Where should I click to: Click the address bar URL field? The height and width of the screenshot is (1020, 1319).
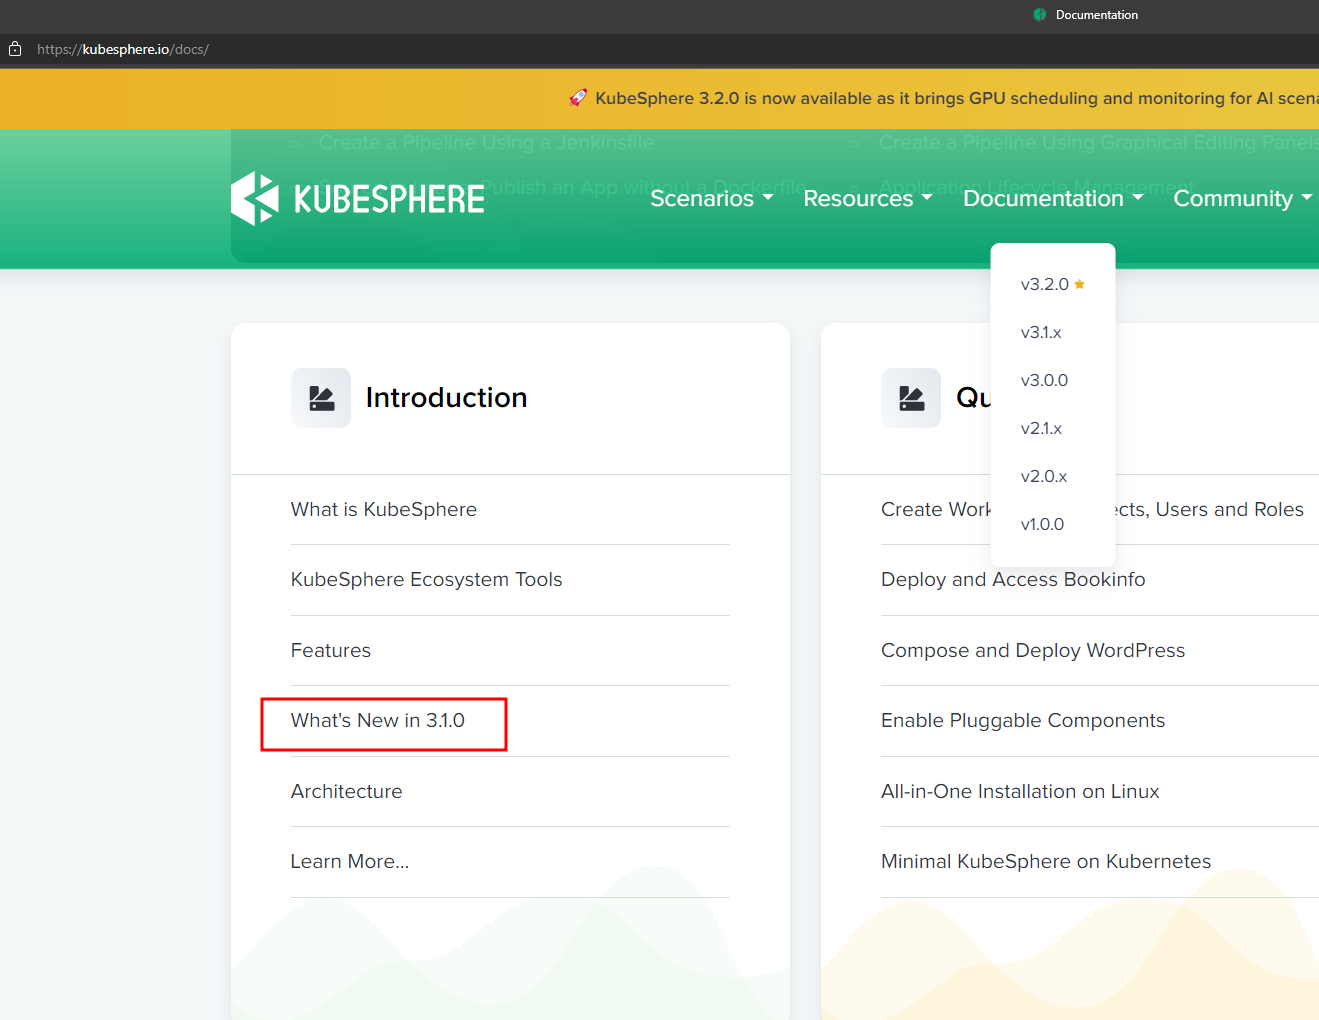coord(122,48)
